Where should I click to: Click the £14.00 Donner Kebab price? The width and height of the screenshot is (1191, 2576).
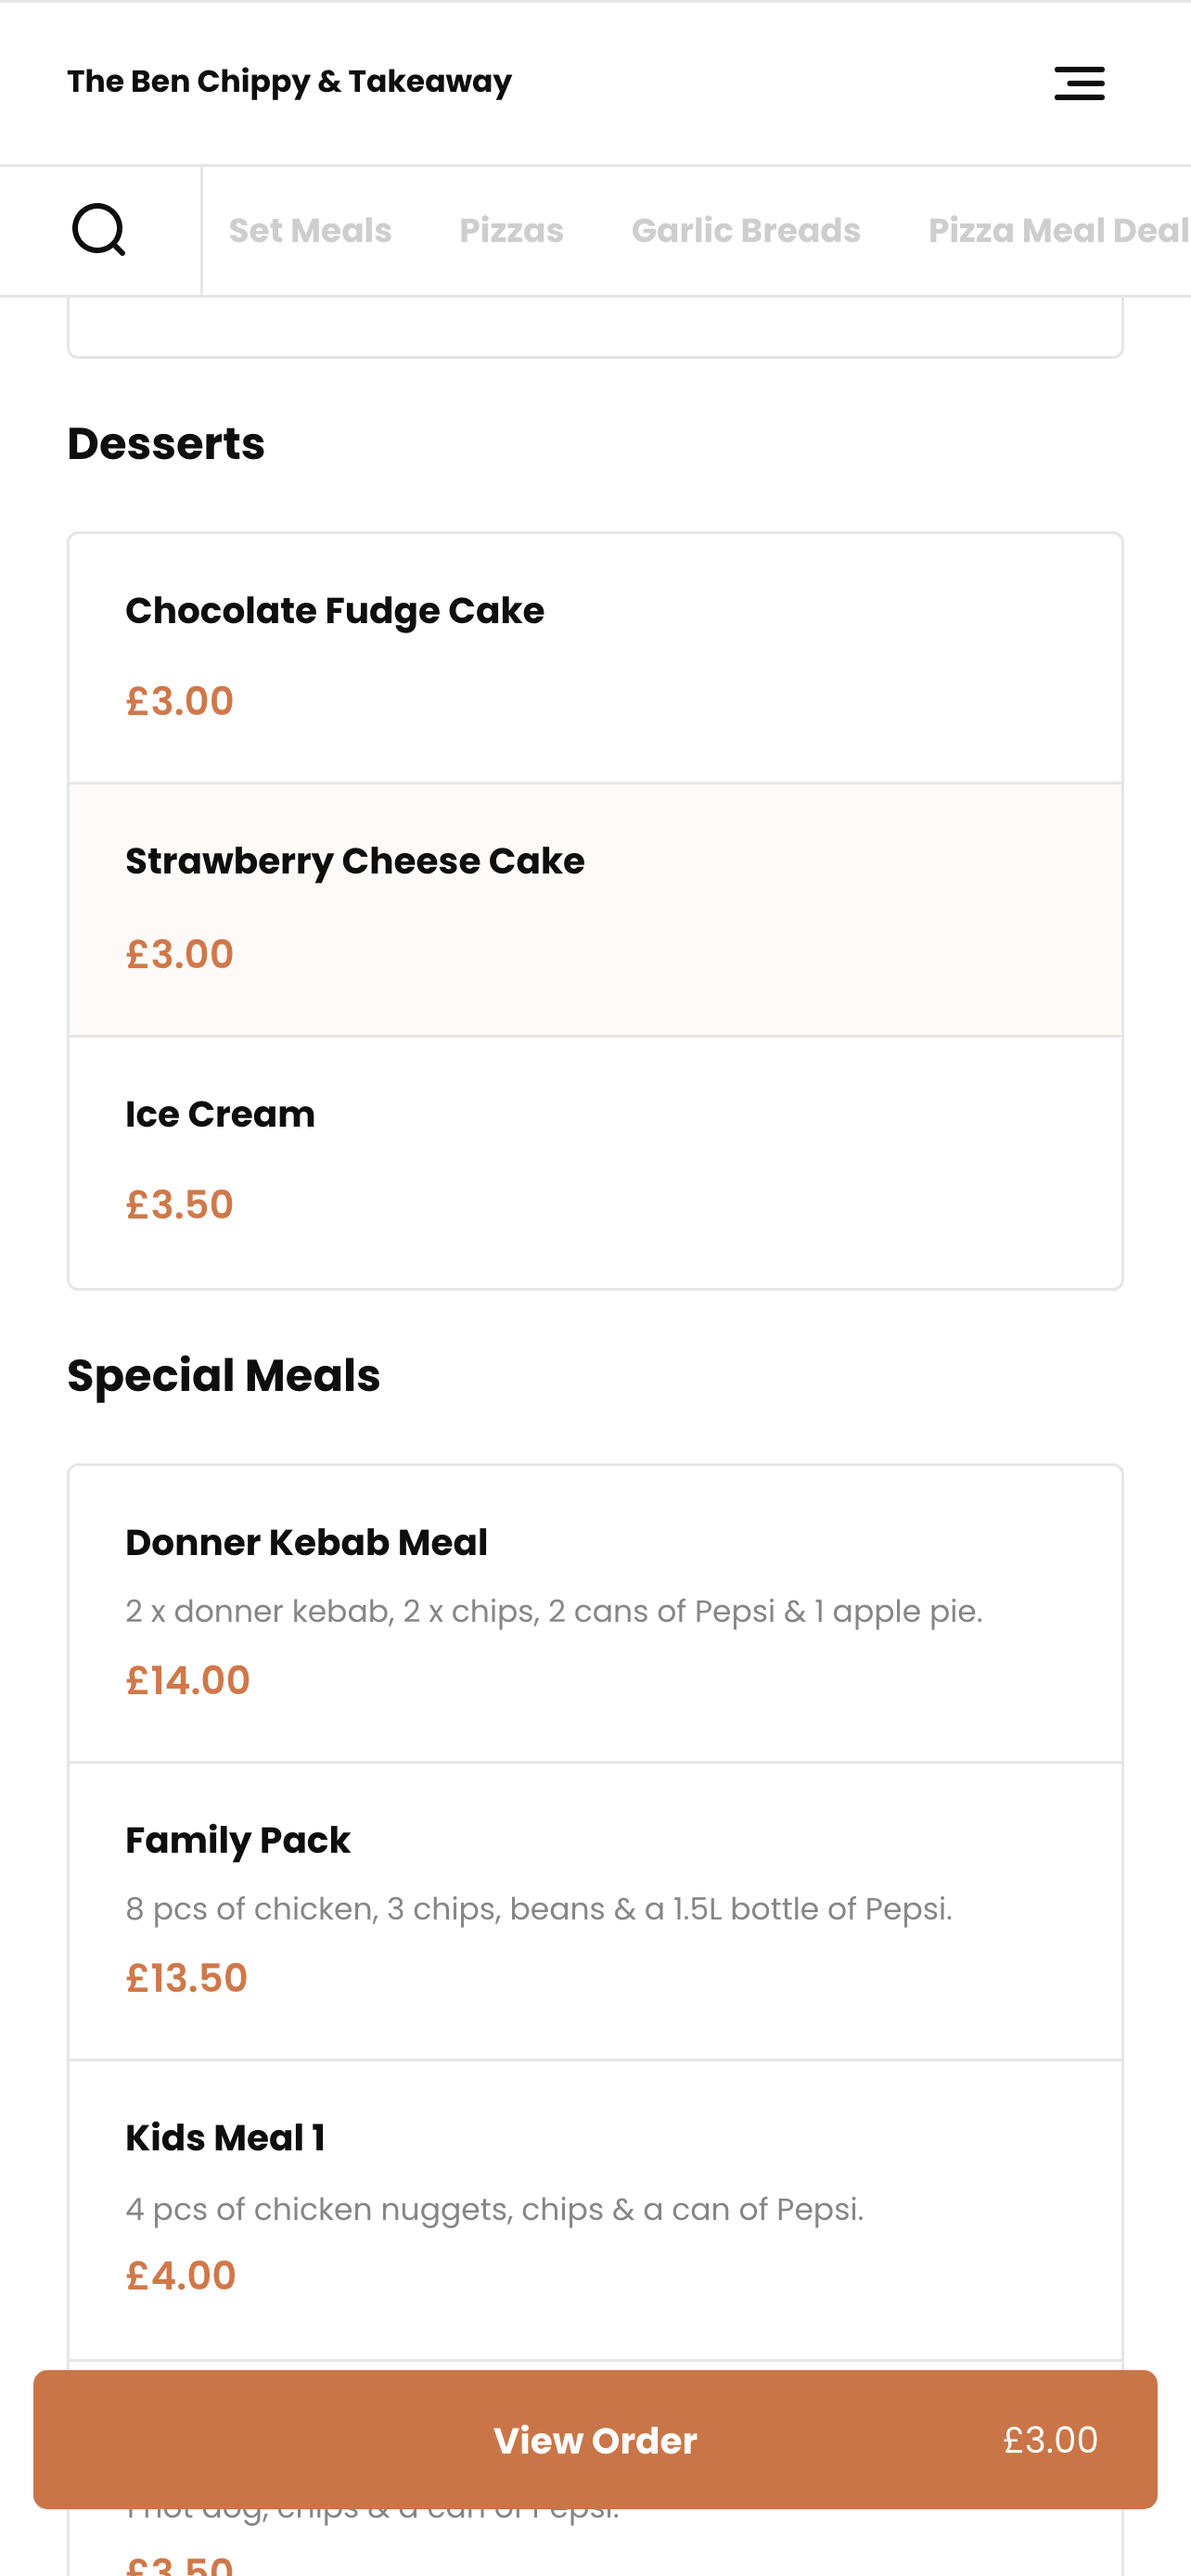coord(188,1680)
